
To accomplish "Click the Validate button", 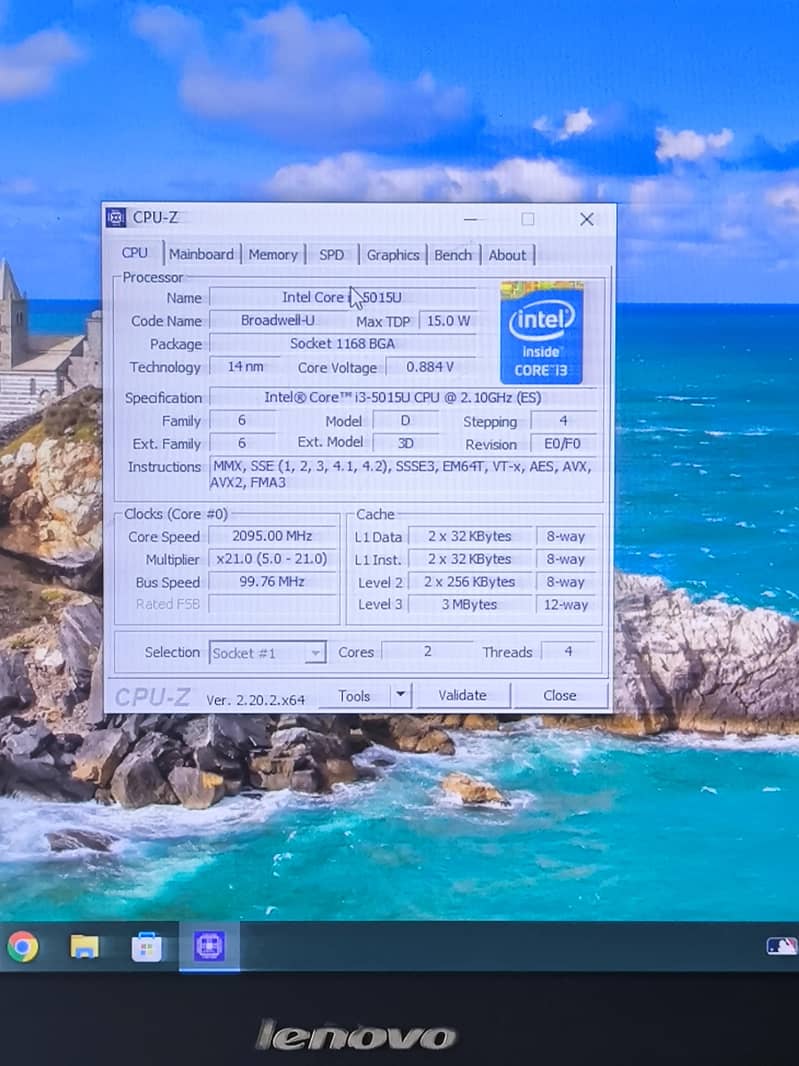I will [462, 695].
